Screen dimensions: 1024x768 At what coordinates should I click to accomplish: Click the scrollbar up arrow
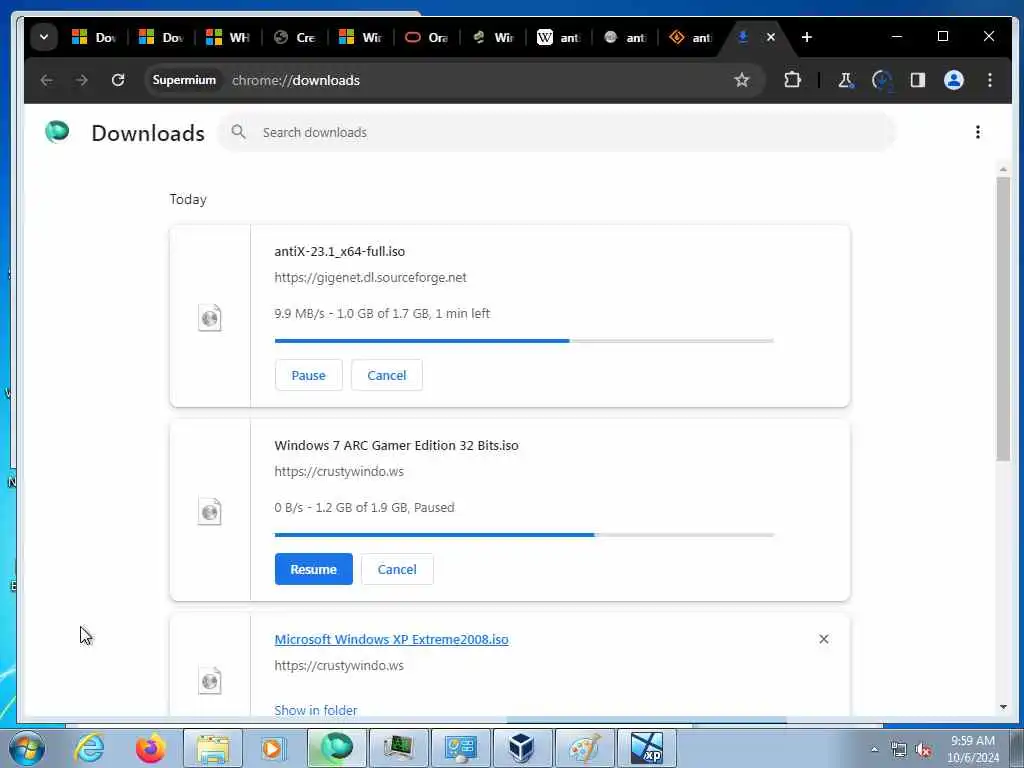[x=1003, y=169]
